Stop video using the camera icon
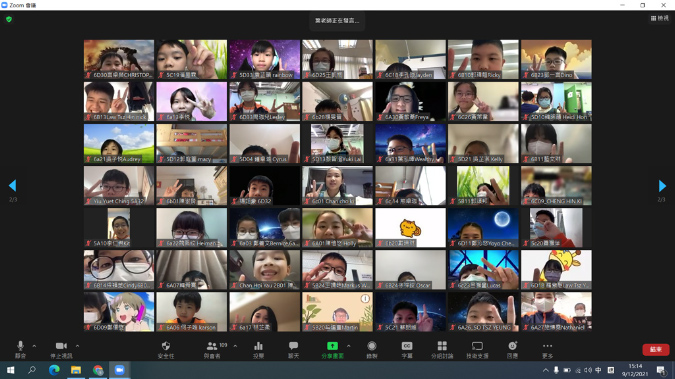Viewport: 675px width, 379px height. tap(61, 349)
